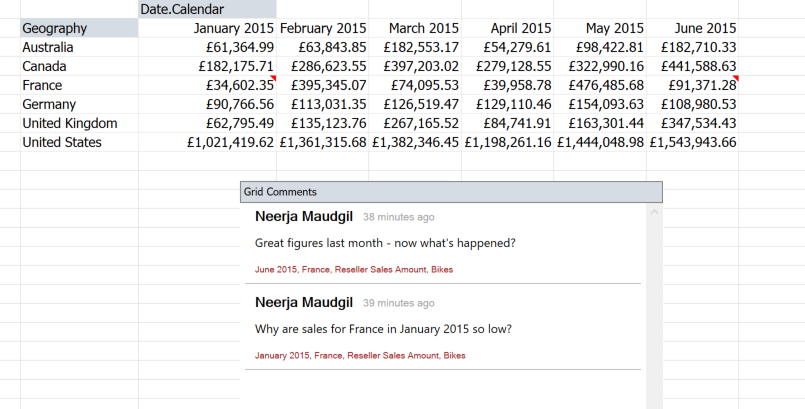Click the comments panel scroll up arrow

point(654,212)
